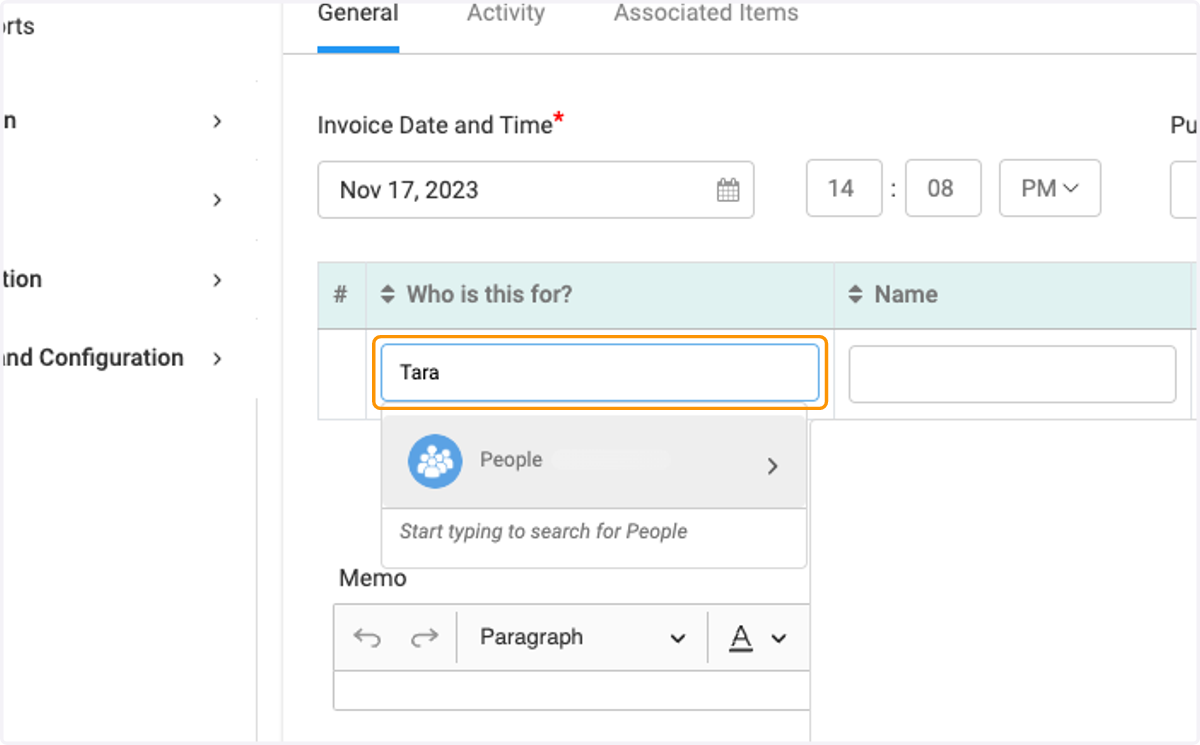Switch to the Activity tab
Image resolution: width=1200 pixels, height=745 pixels.
pos(506,14)
